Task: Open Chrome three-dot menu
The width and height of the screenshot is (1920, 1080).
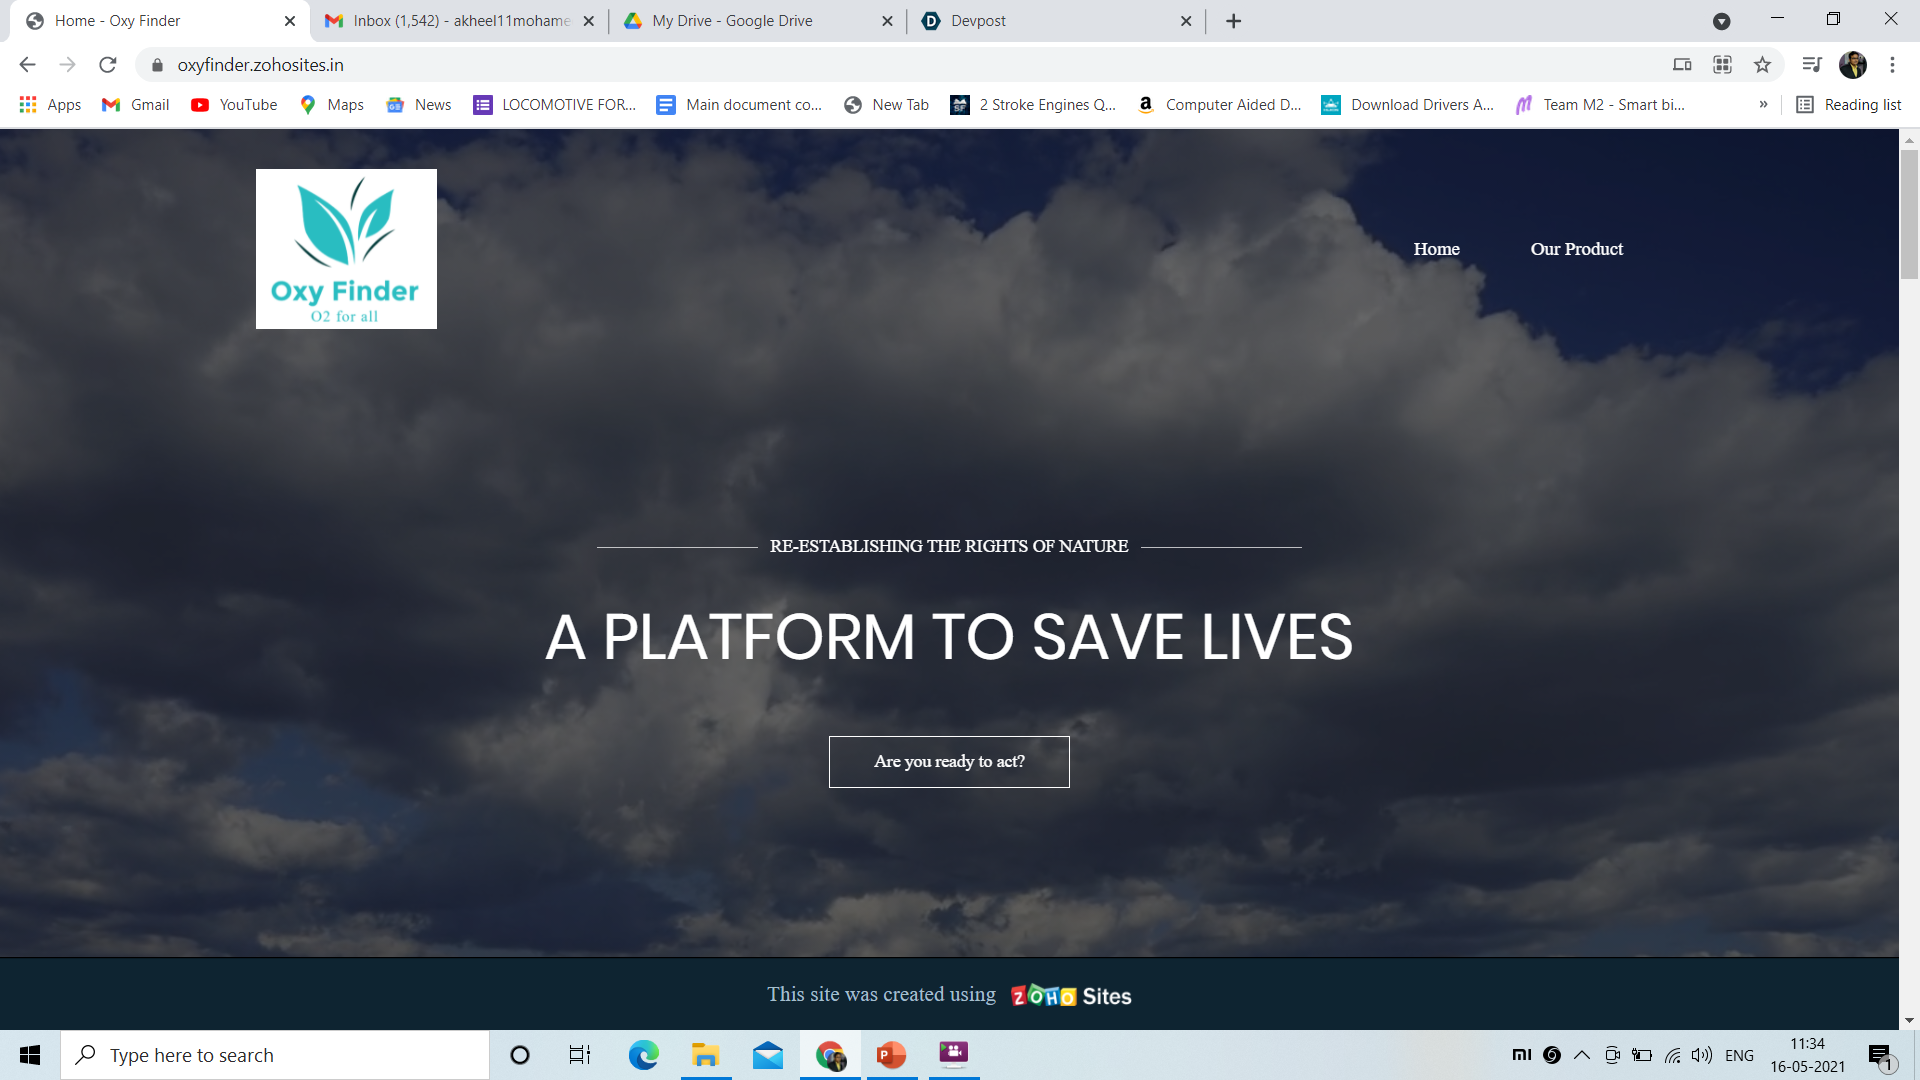Action: (1892, 65)
